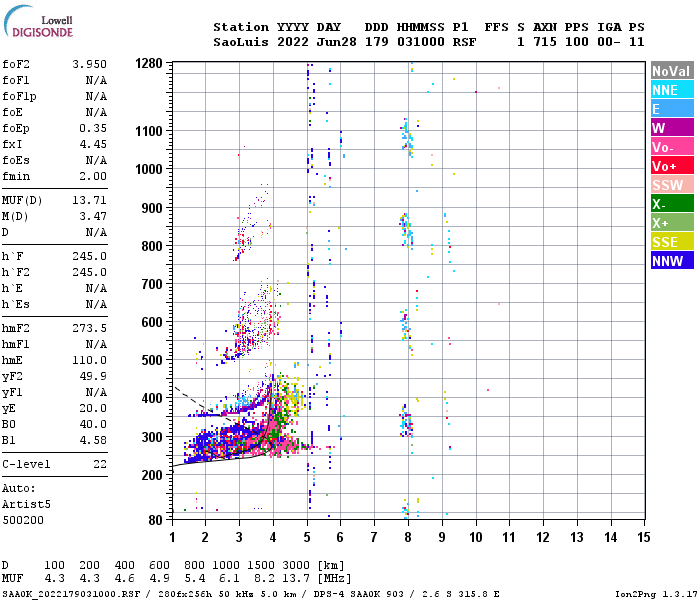Click the time stamp 031000
The image size is (700, 600).
pyautogui.click(x=421, y=42)
